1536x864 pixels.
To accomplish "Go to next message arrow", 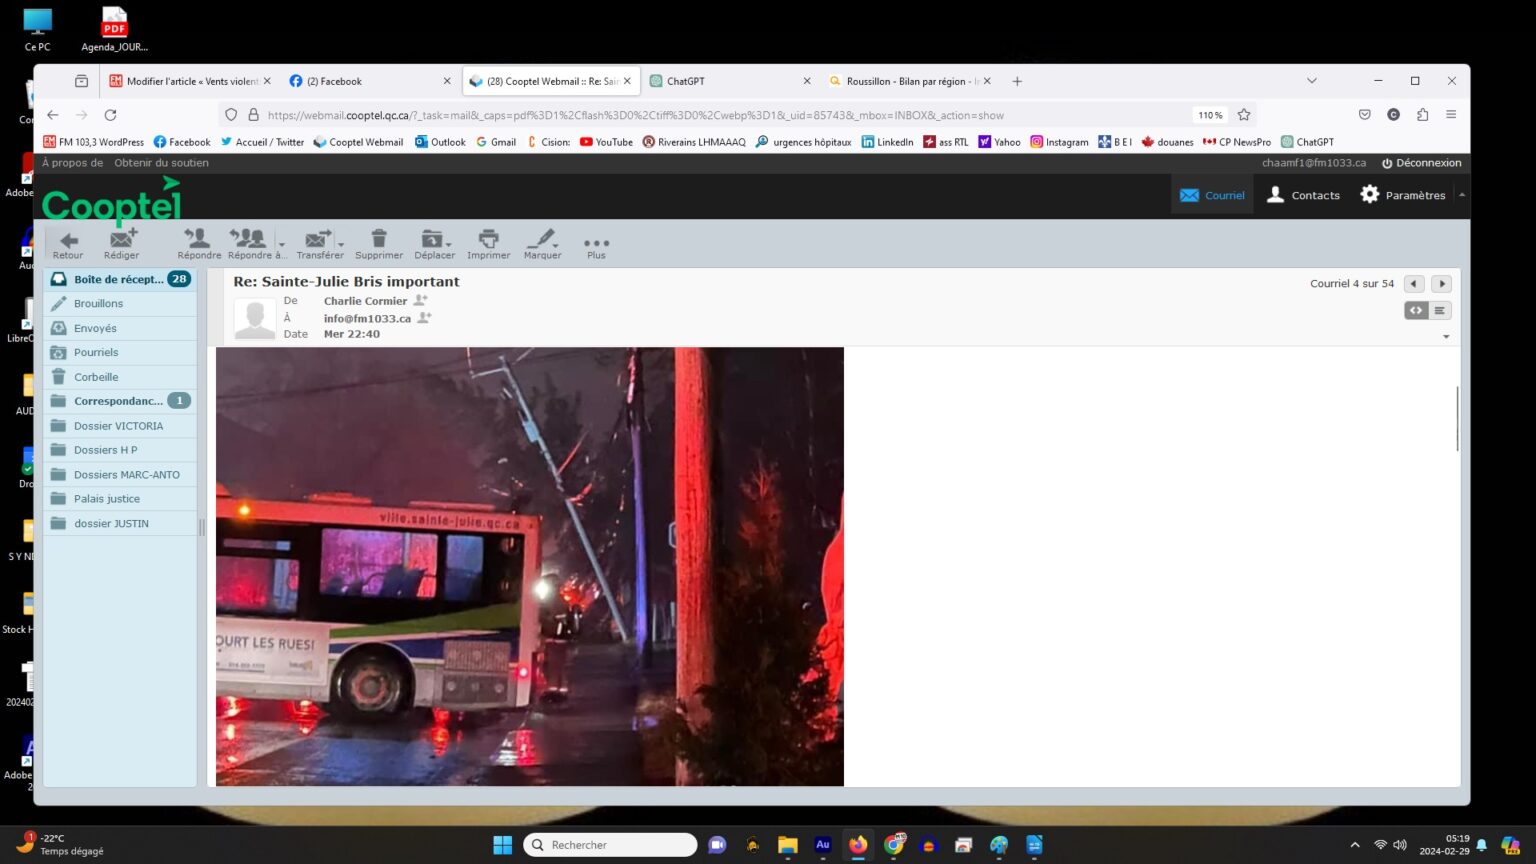I will pos(1441,284).
